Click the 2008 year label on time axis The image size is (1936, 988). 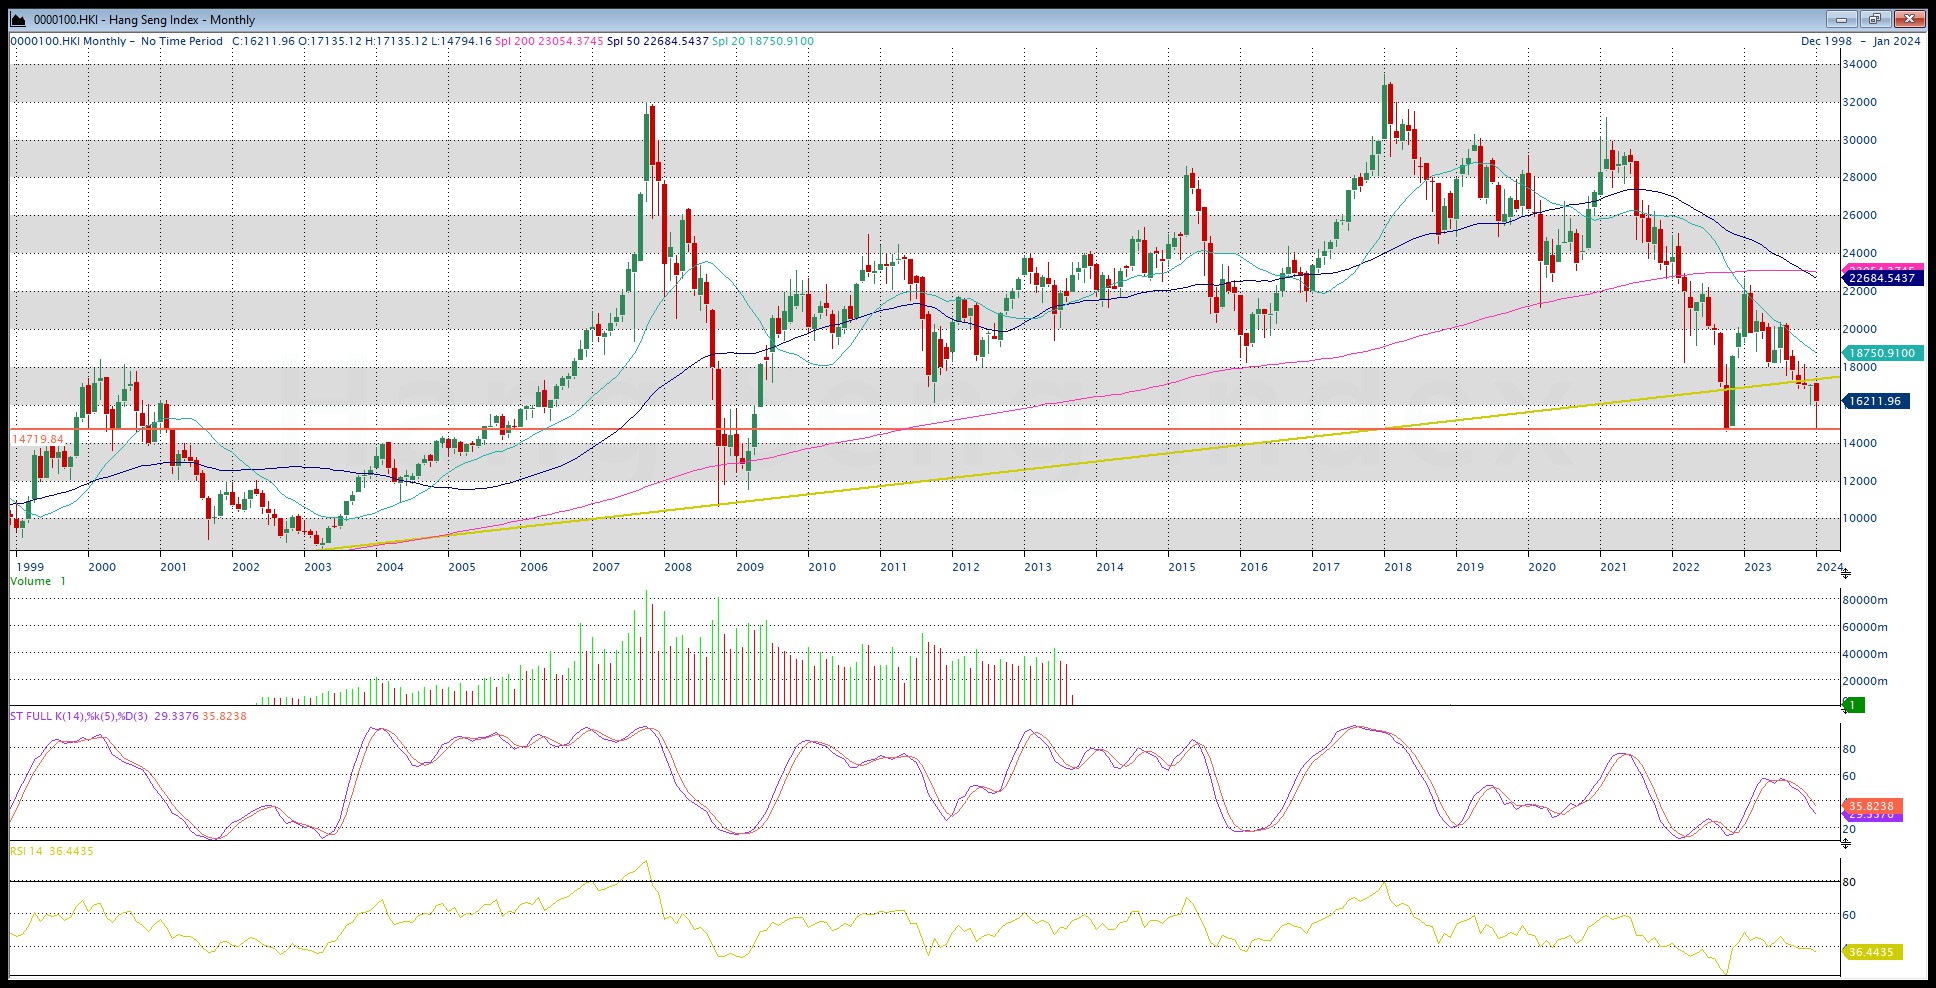(x=678, y=567)
